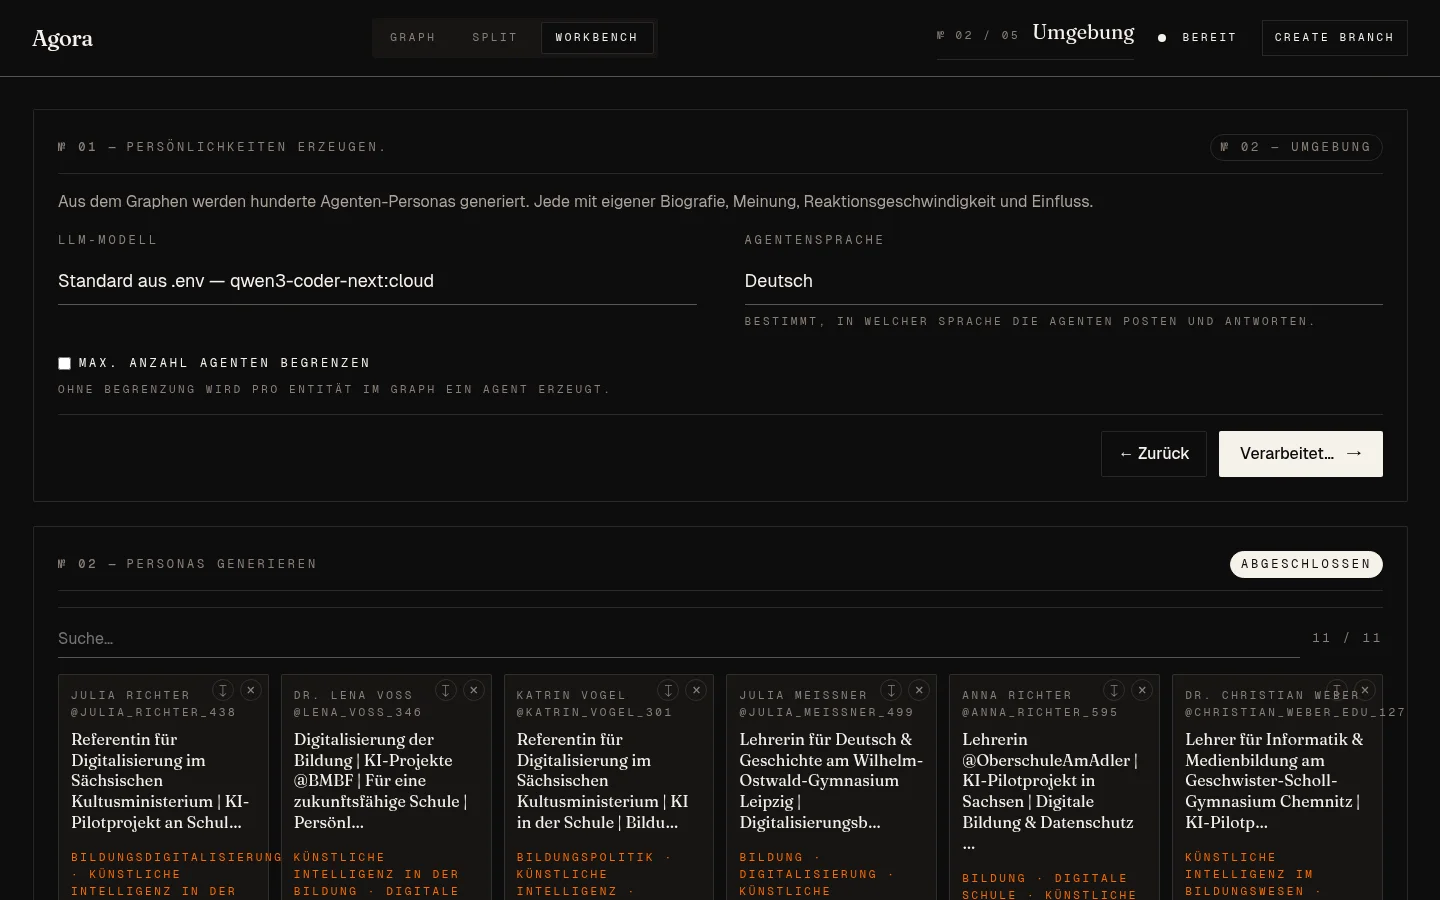Switch to the Graph view tab
Viewport: 1440px width, 900px height.
(413, 38)
